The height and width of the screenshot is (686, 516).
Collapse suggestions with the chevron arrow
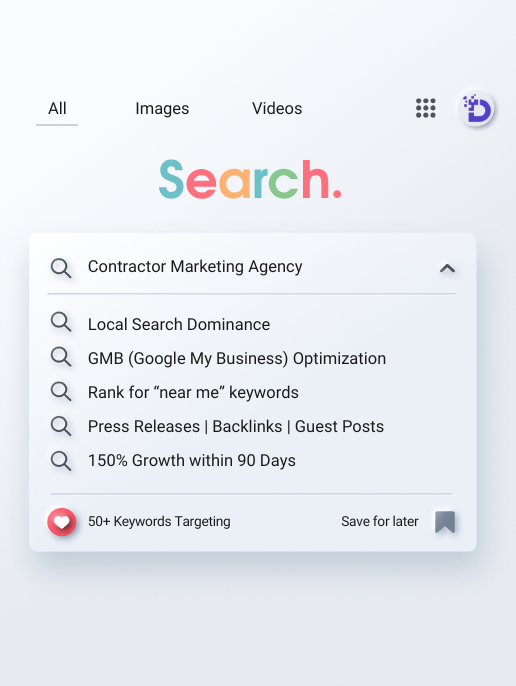click(x=447, y=268)
